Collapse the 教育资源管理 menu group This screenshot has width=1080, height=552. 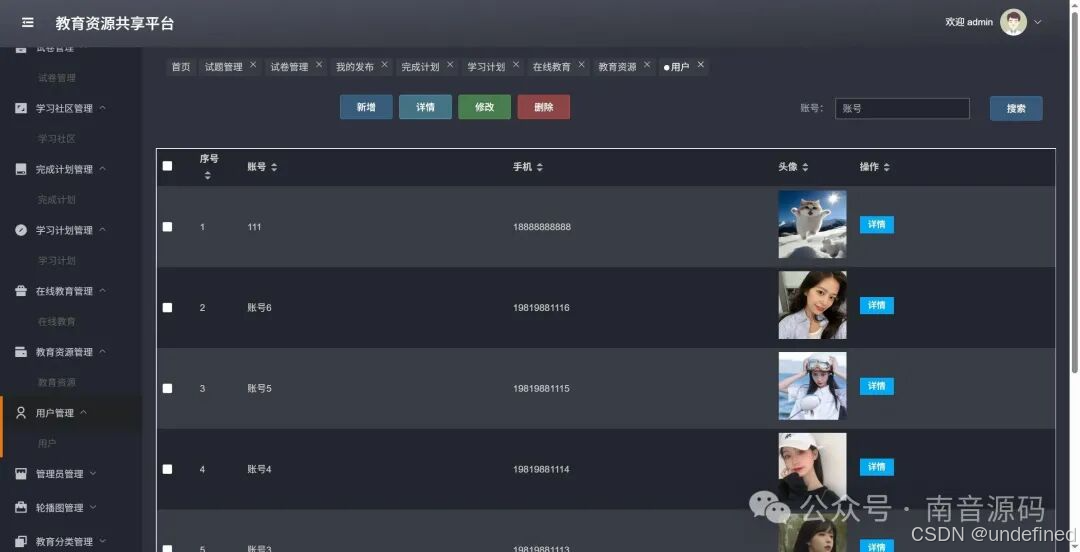[x=103, y=351]
